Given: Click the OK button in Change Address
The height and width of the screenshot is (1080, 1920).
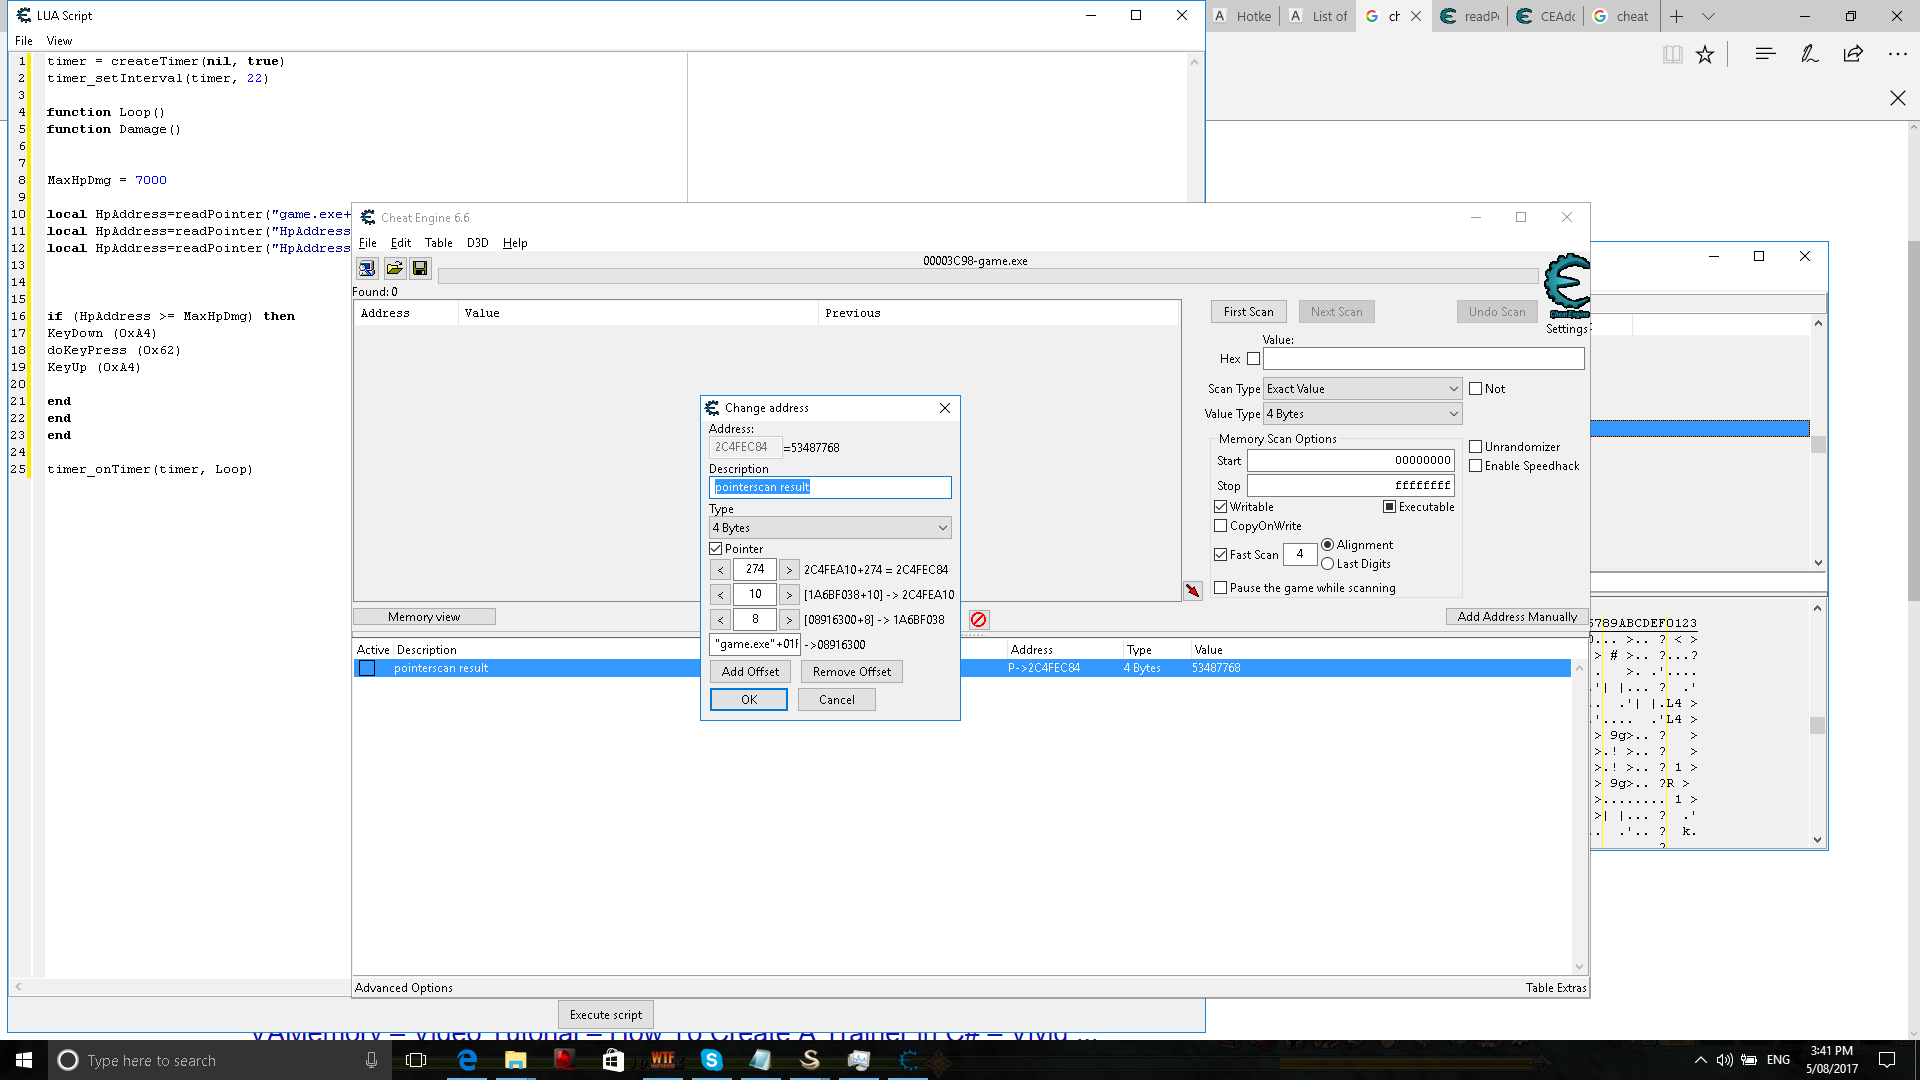Looking at the screenshot, I should 749,699.
